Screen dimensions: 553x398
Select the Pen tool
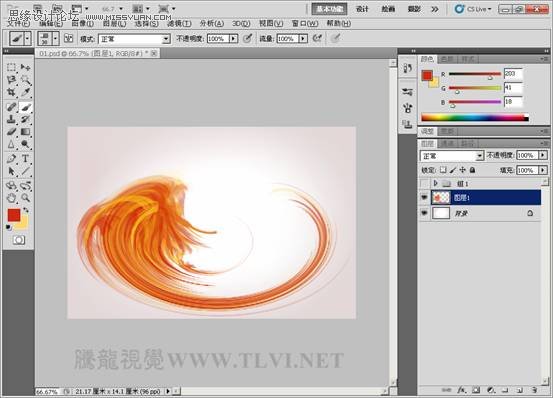click(11, 159)
